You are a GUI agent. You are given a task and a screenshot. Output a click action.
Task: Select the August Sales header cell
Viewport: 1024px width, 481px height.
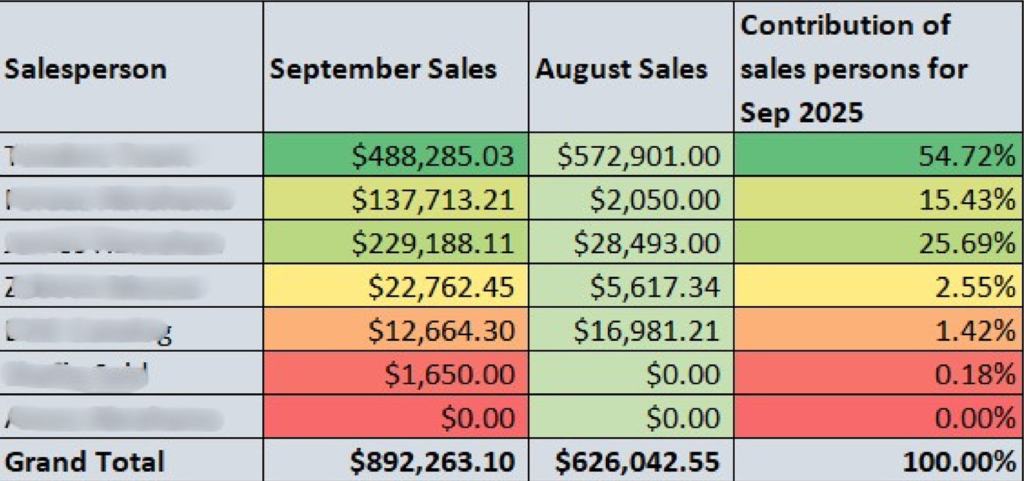(x=621, y=69)
